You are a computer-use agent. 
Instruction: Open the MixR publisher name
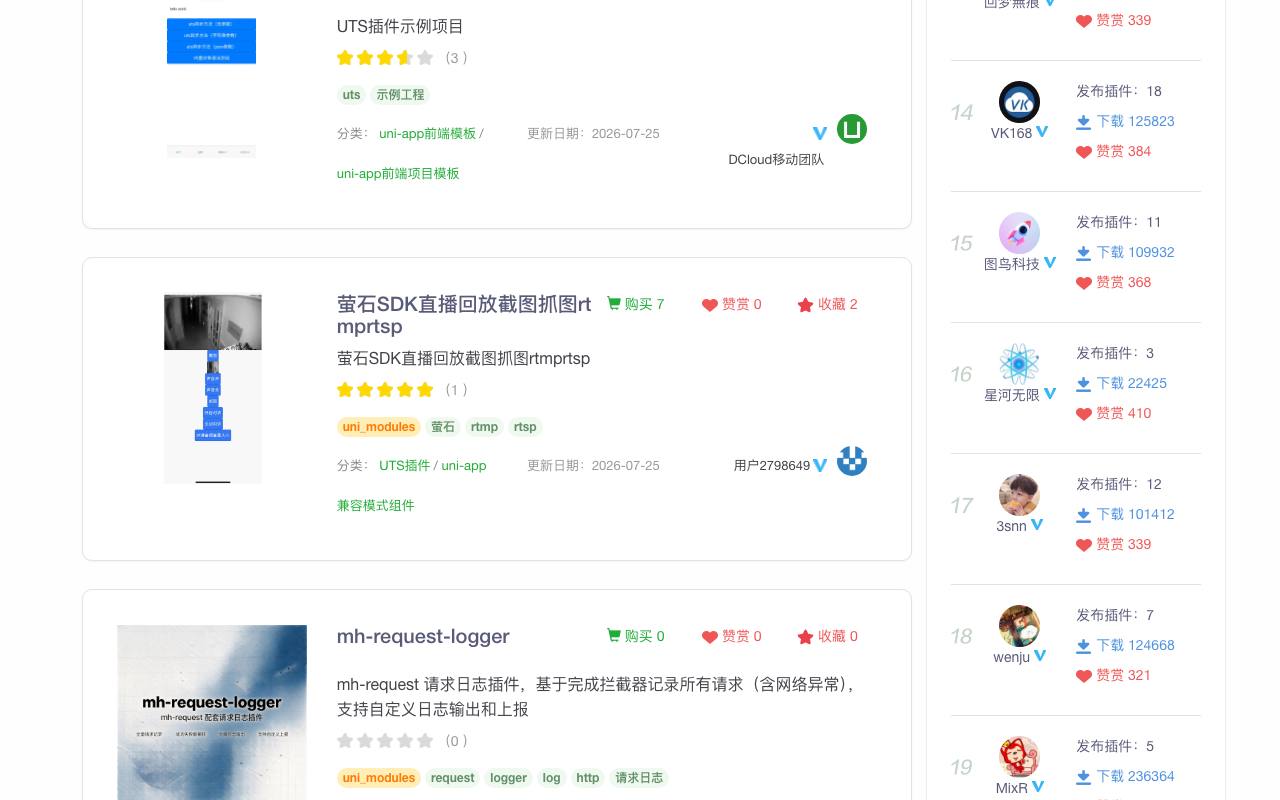1012,788
